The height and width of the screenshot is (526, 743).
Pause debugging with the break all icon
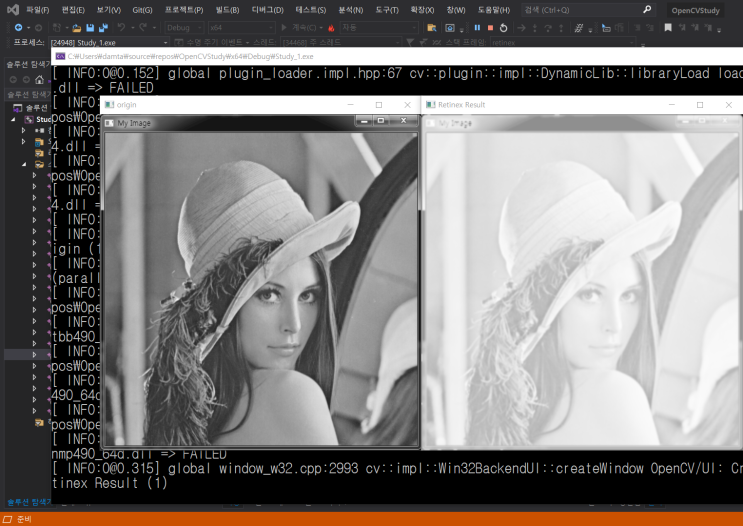[477, 28]
